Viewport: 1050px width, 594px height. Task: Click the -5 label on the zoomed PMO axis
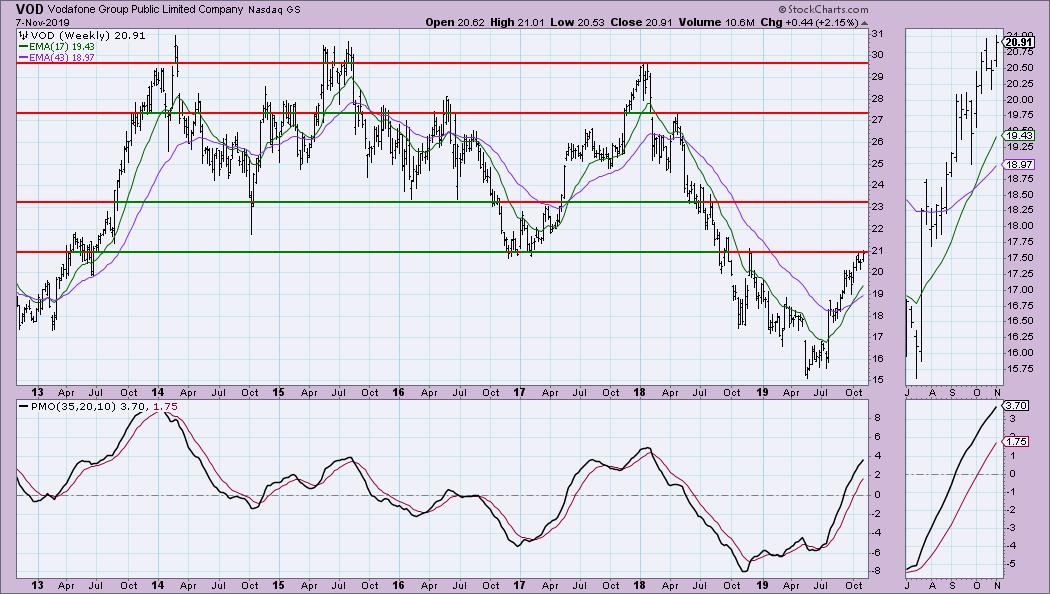coord(1012,563)
